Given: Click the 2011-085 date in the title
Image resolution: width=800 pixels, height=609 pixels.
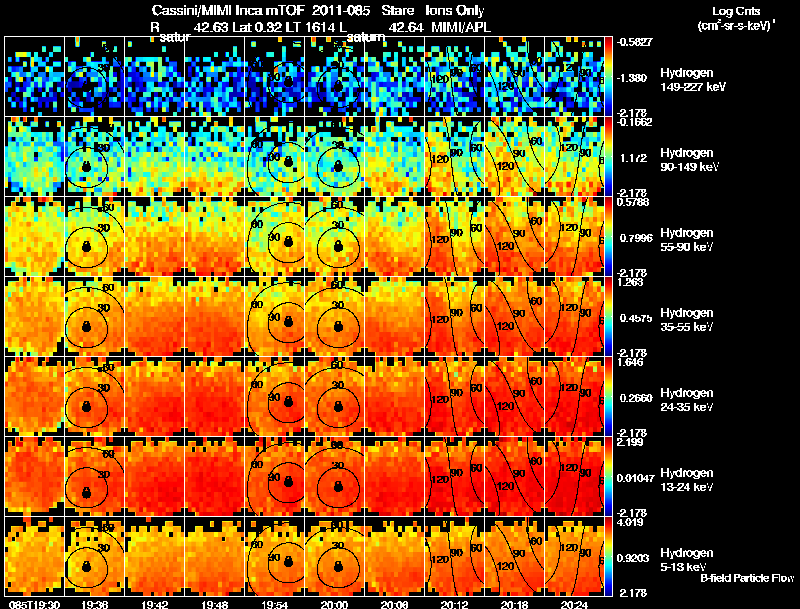Looking at the screenshot, I should click(x=339, y=10).
